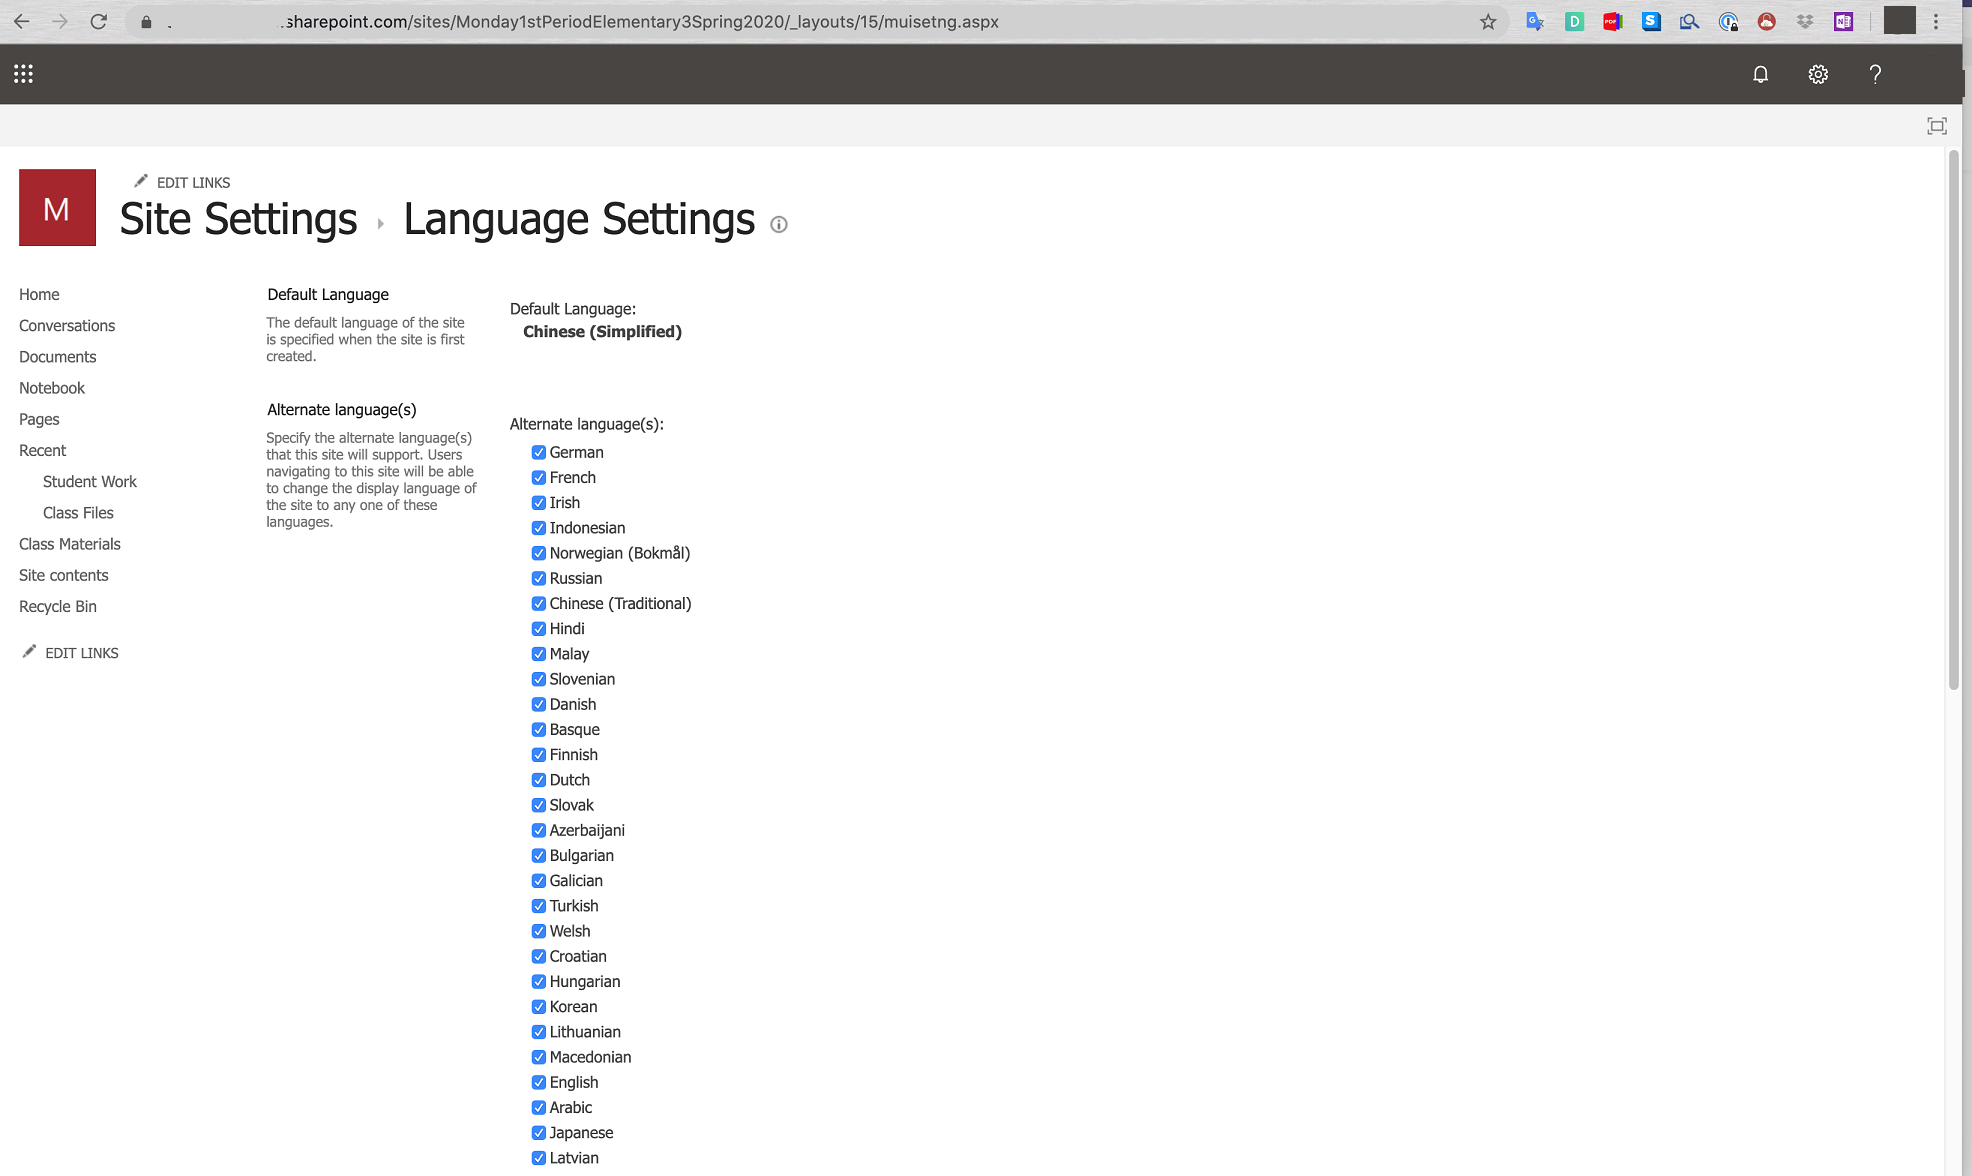1972x1176 pixels.
Task: Open the notifications bell
Action: 1760,74
